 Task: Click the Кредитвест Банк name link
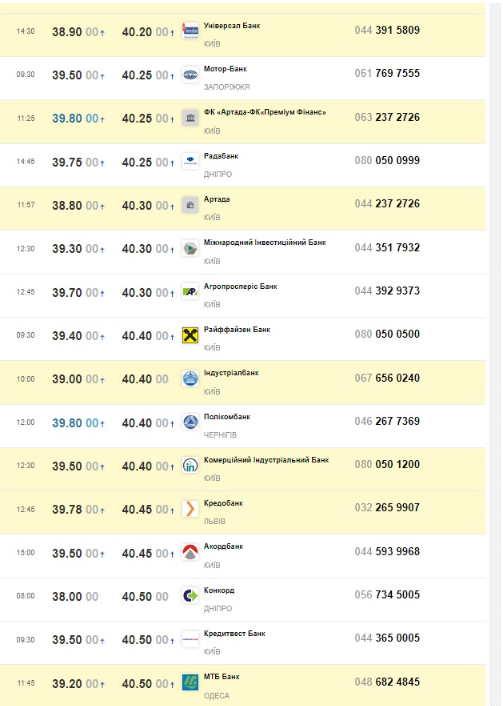click(235, 634)
